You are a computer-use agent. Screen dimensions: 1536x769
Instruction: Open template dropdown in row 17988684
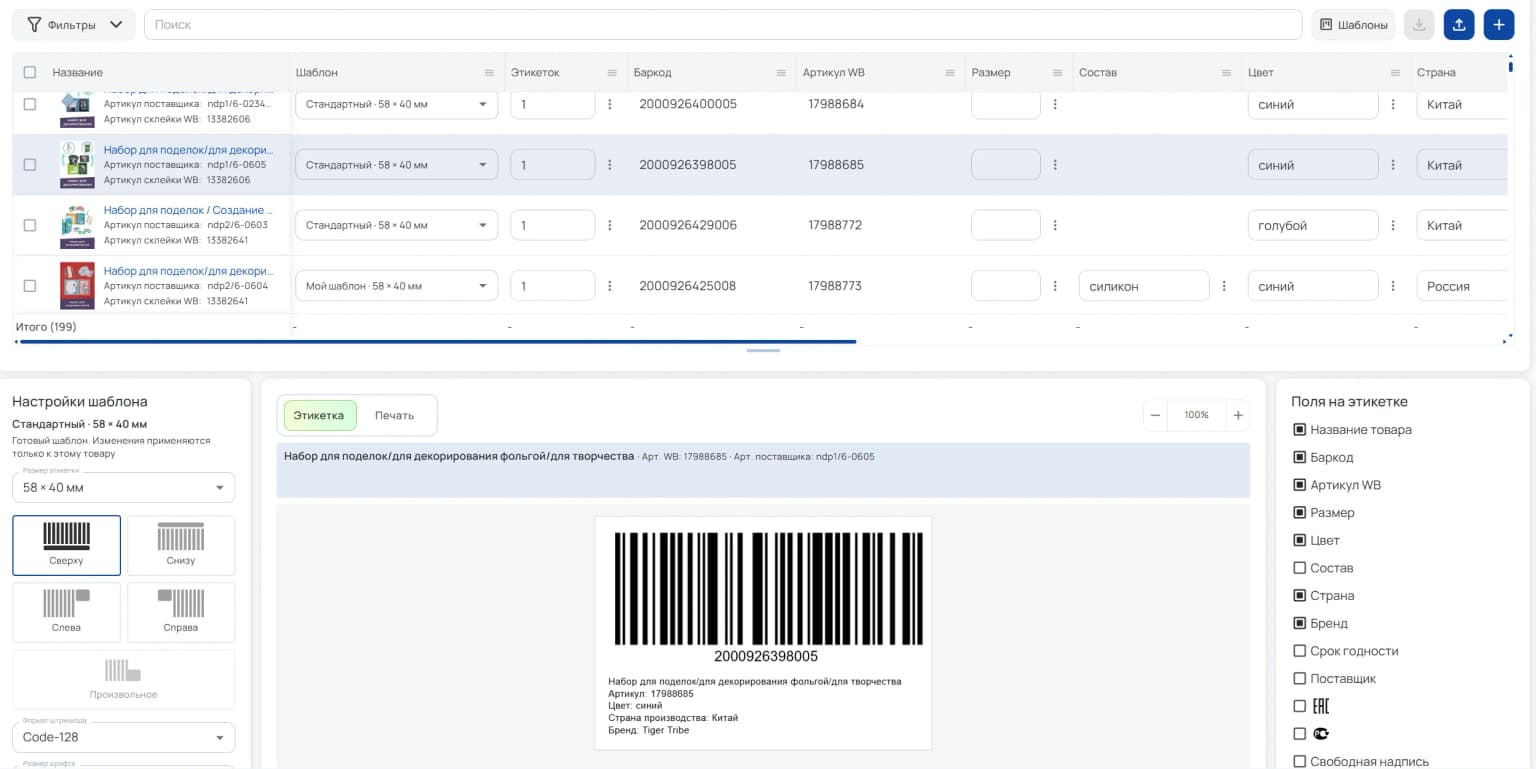click(x=396, y=104)
